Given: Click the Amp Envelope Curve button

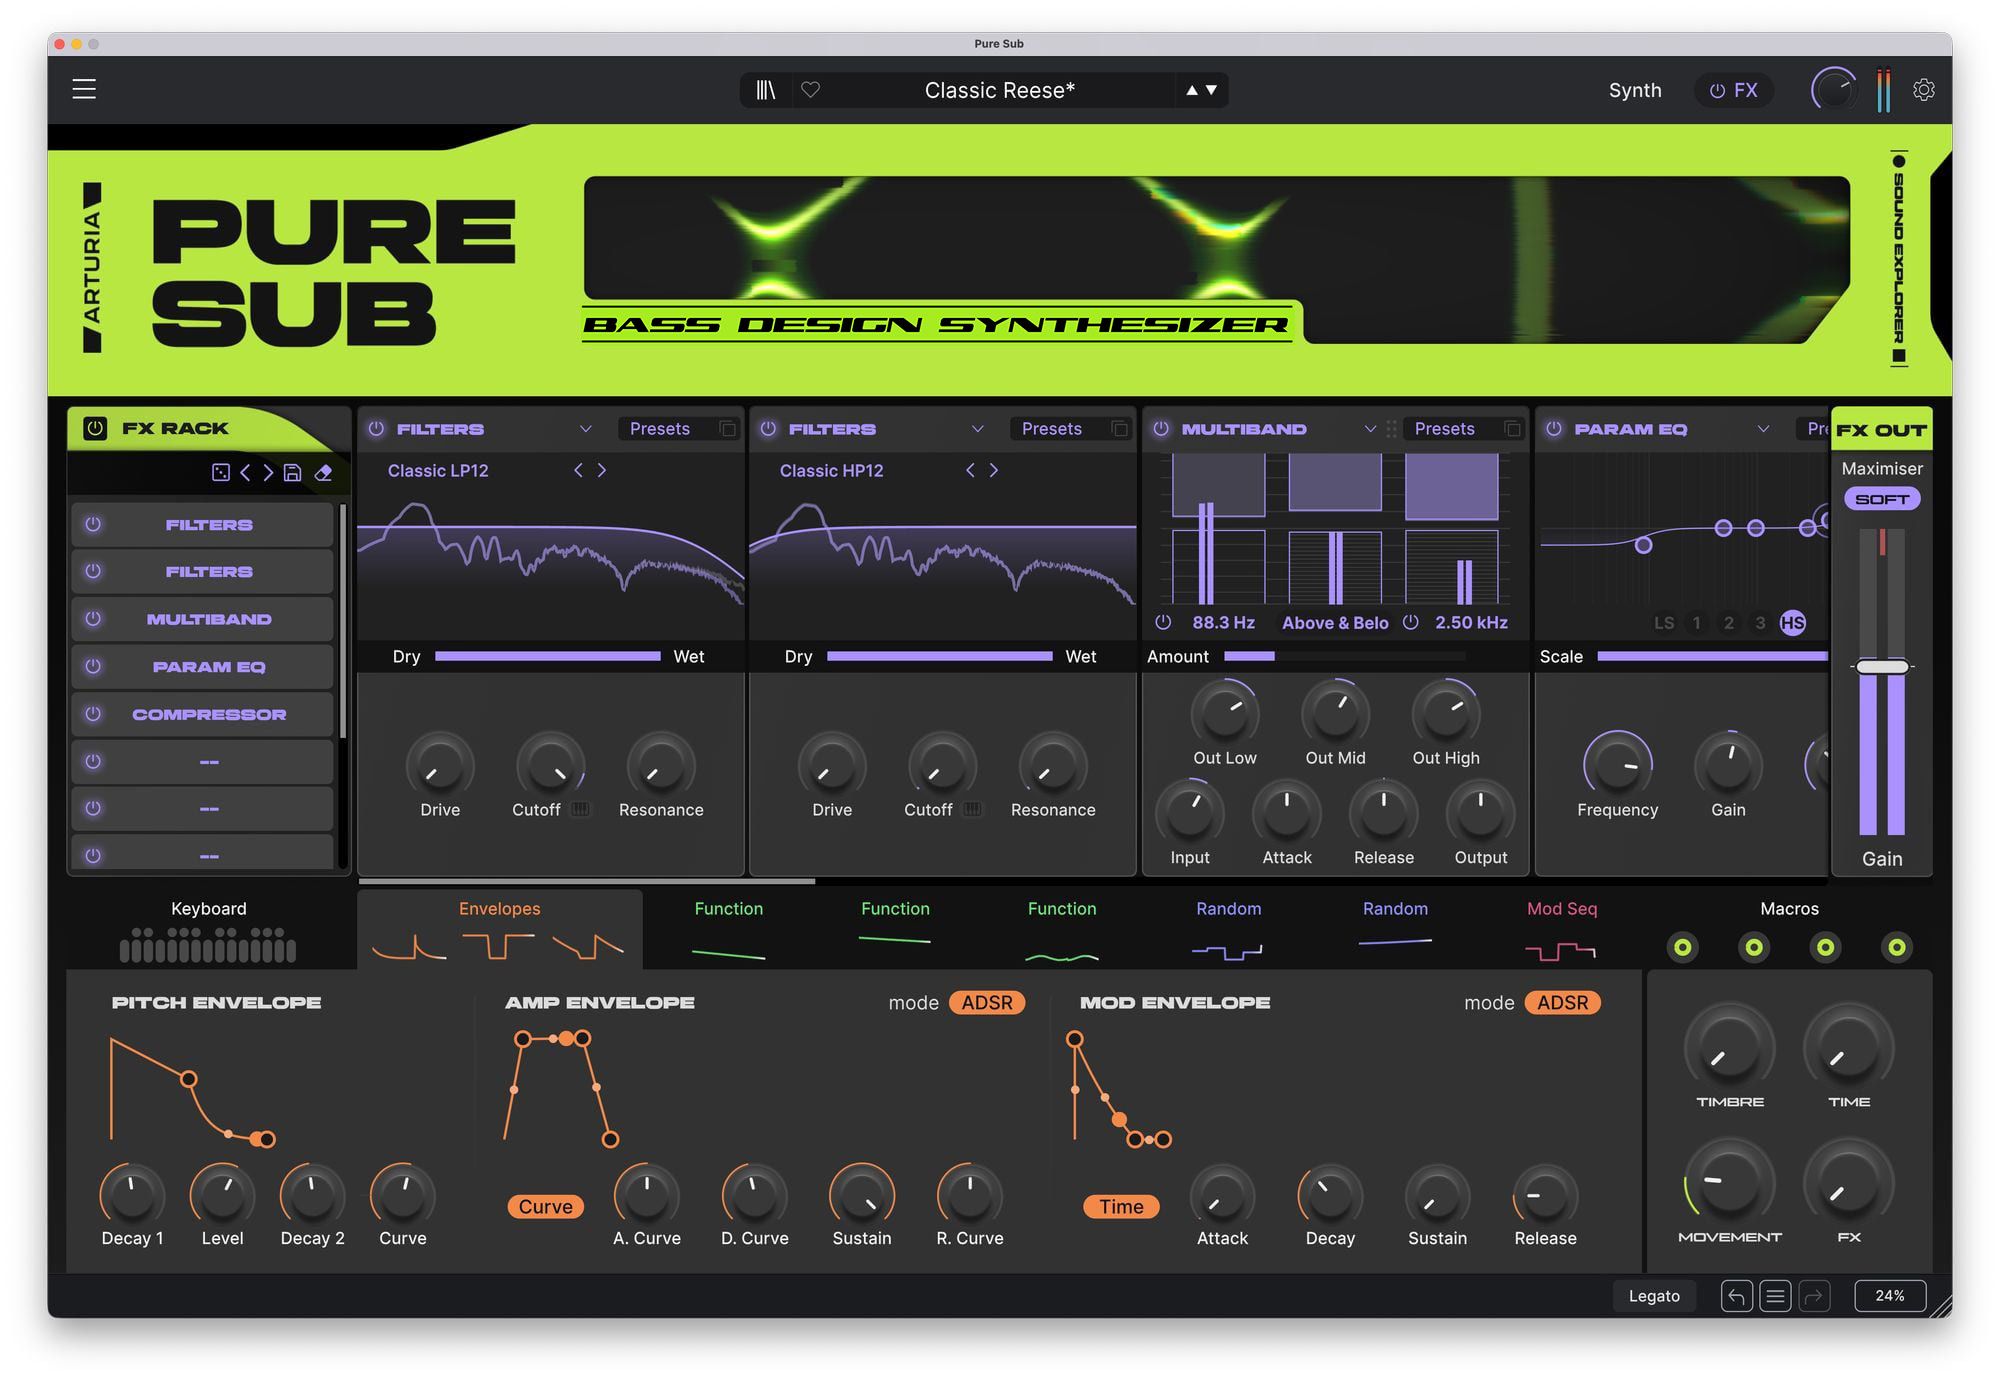Looking at the screenshot, I should tap(545, 1207).
